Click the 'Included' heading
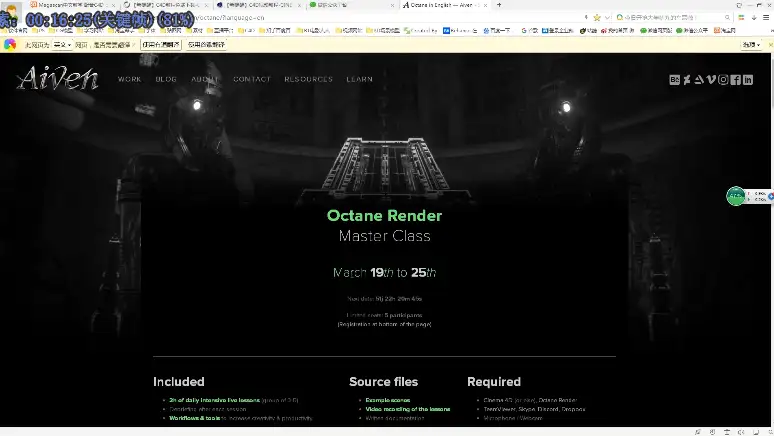Image resolution: width=774 pixels, height=436 pixels. coord(179,382)
